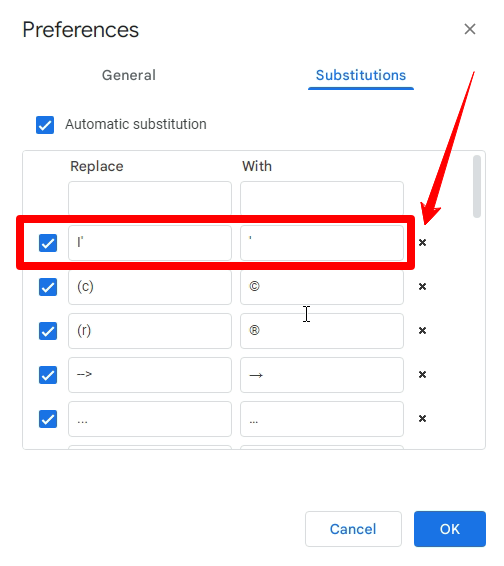This screenshot has height=566, width=504.
Task: Click the Cancel button
Action: (353, 529)
